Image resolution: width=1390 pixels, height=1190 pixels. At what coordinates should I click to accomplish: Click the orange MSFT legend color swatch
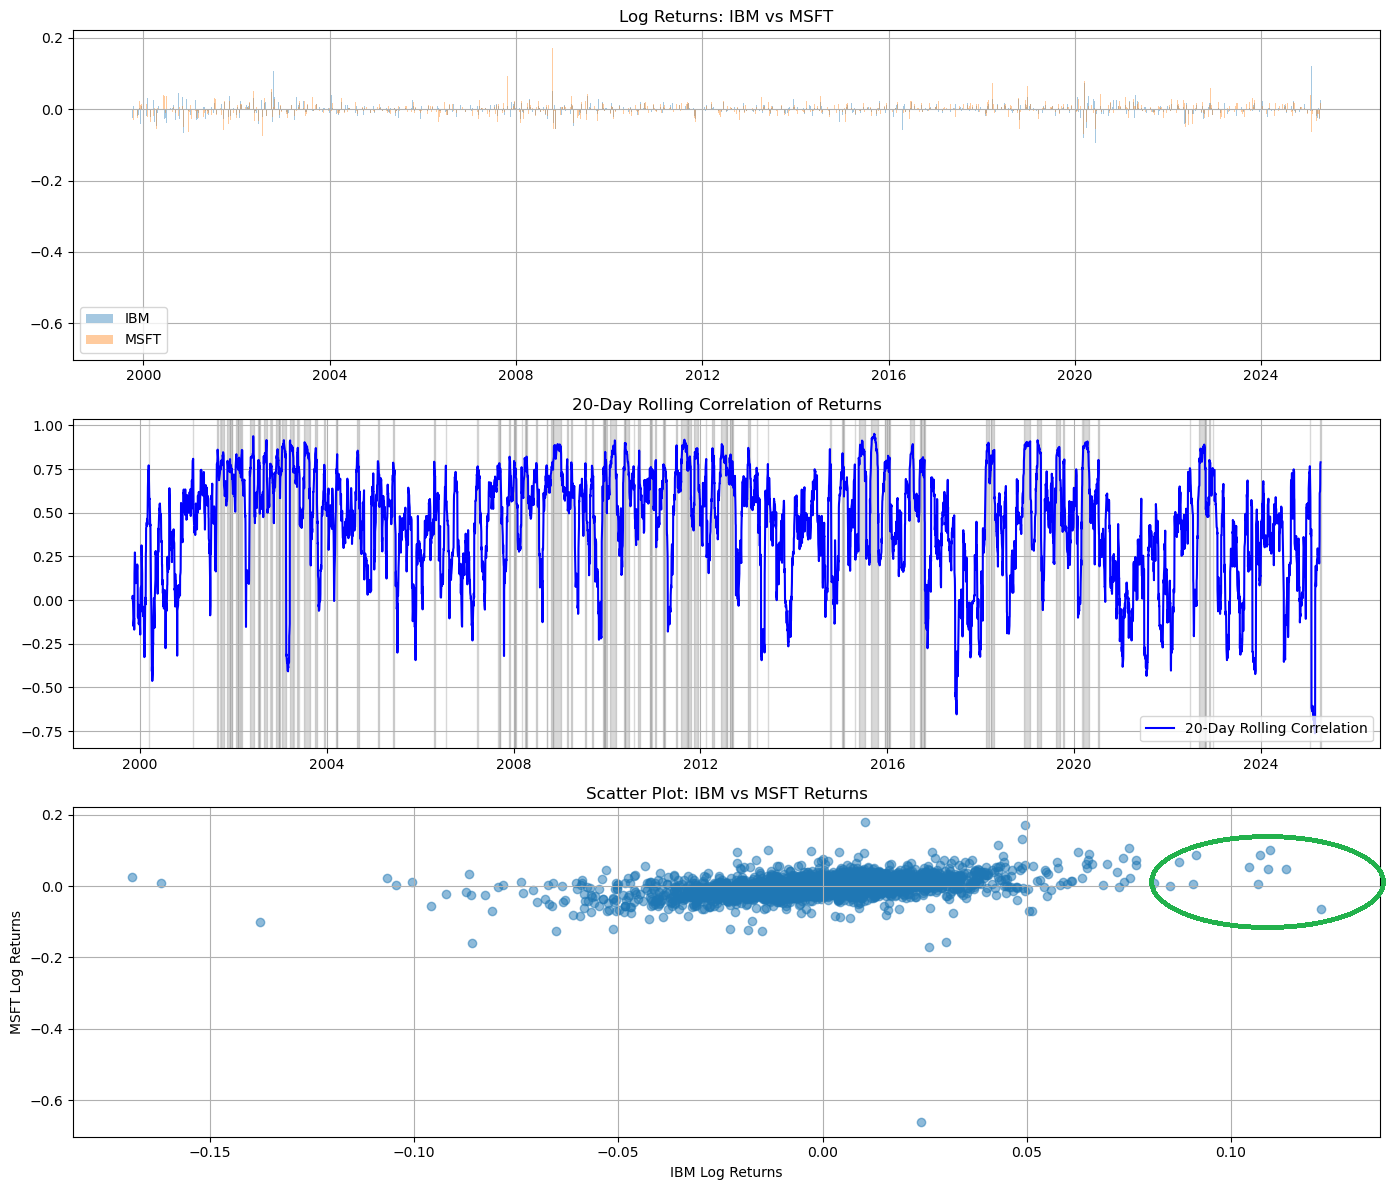pyautogui.click(x=100, y=340)
